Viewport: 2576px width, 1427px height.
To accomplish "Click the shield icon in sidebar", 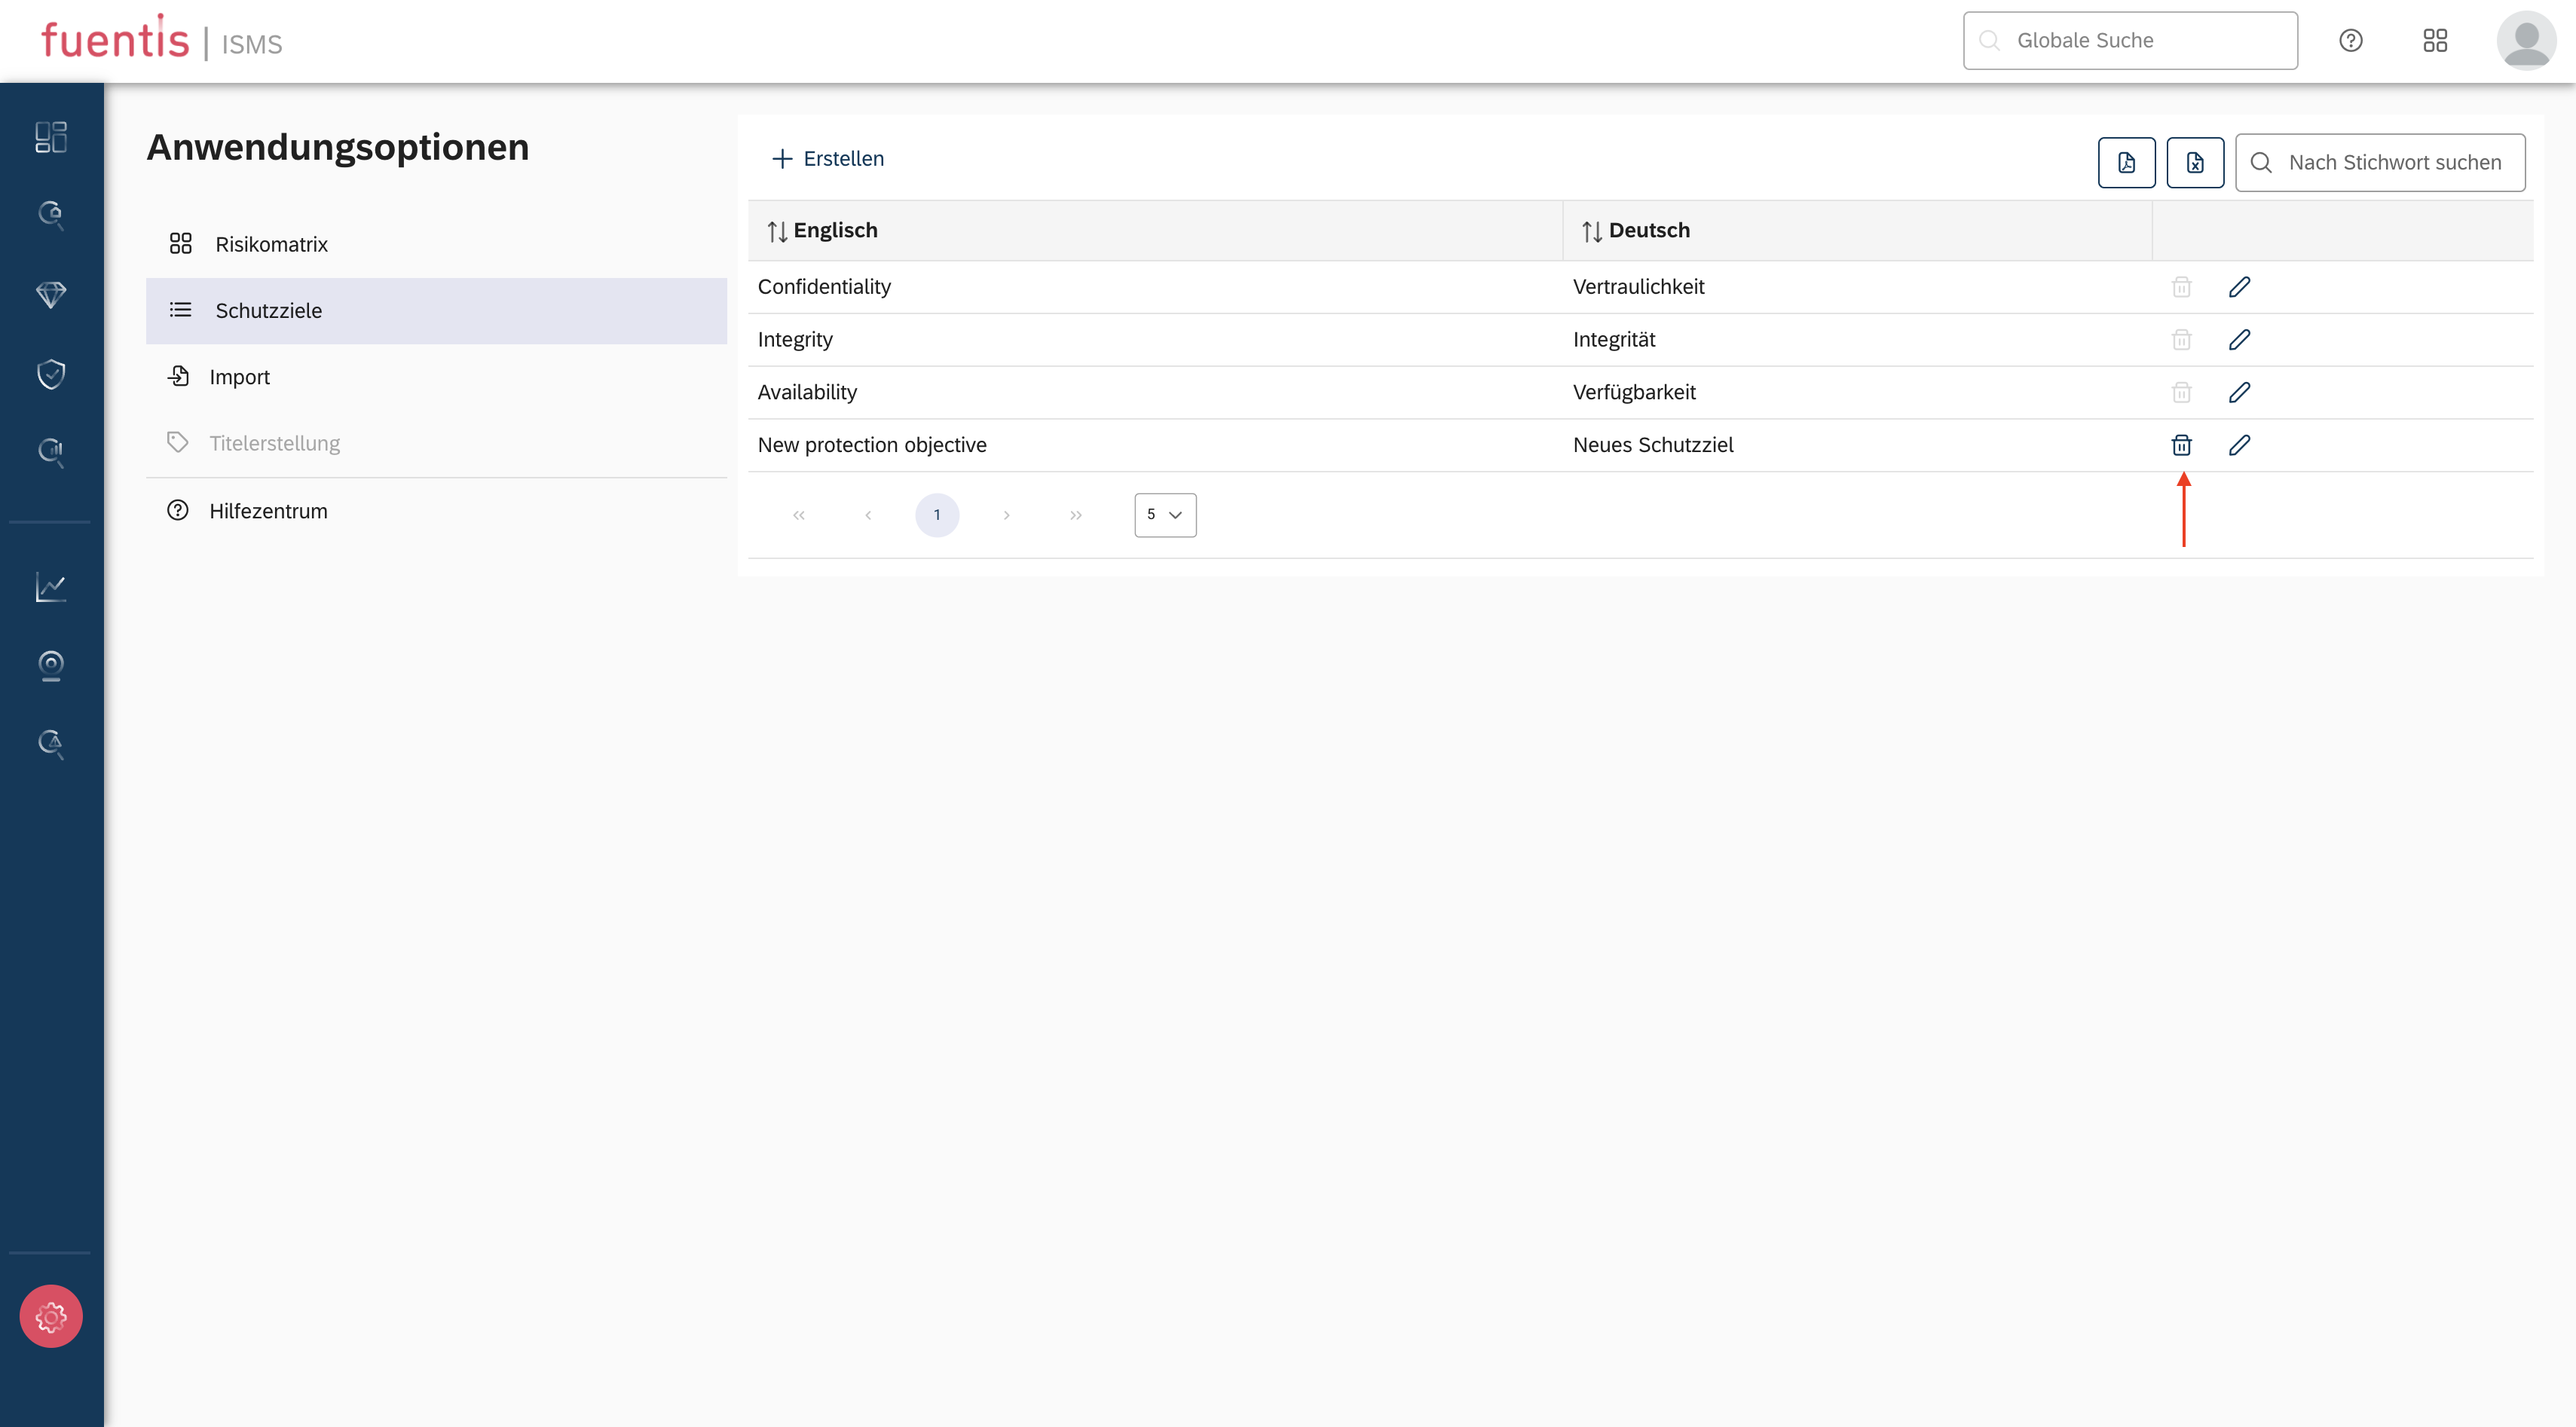I will click(51, 373).
